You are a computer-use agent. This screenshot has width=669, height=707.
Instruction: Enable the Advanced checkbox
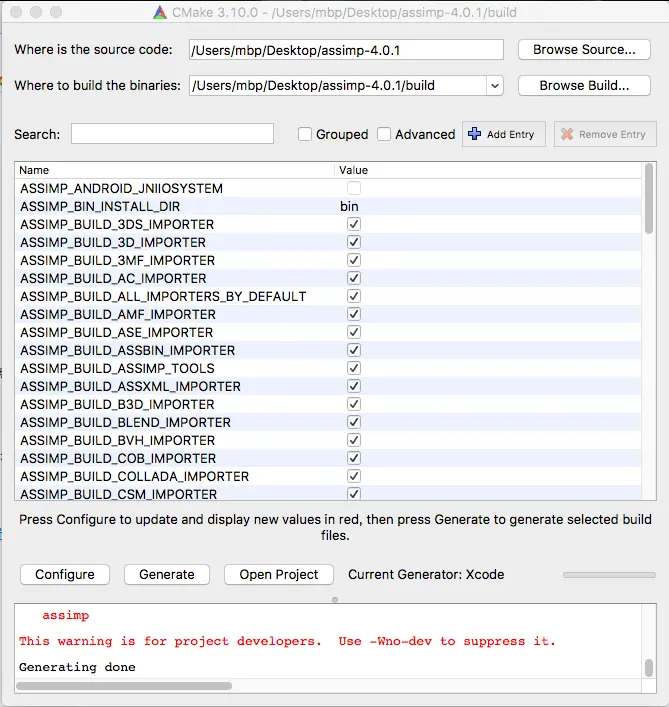click(384, 134)
